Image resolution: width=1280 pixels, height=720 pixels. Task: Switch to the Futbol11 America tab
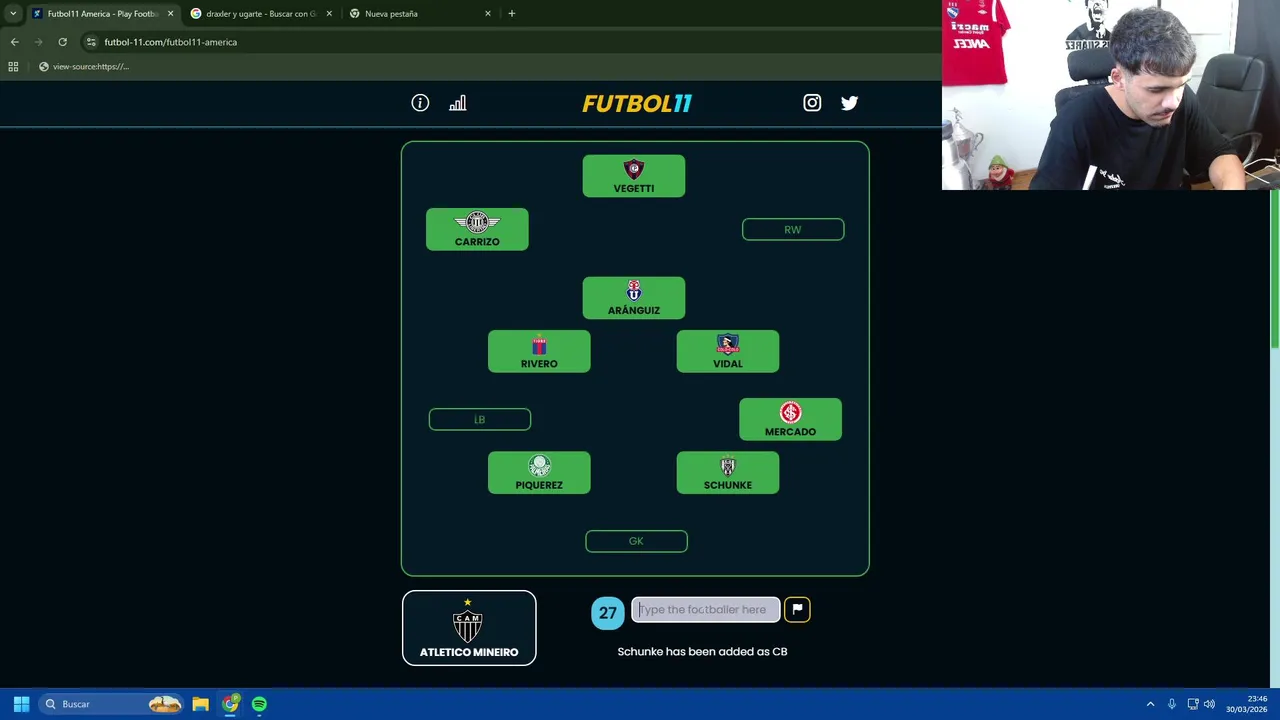pos(102,14)
